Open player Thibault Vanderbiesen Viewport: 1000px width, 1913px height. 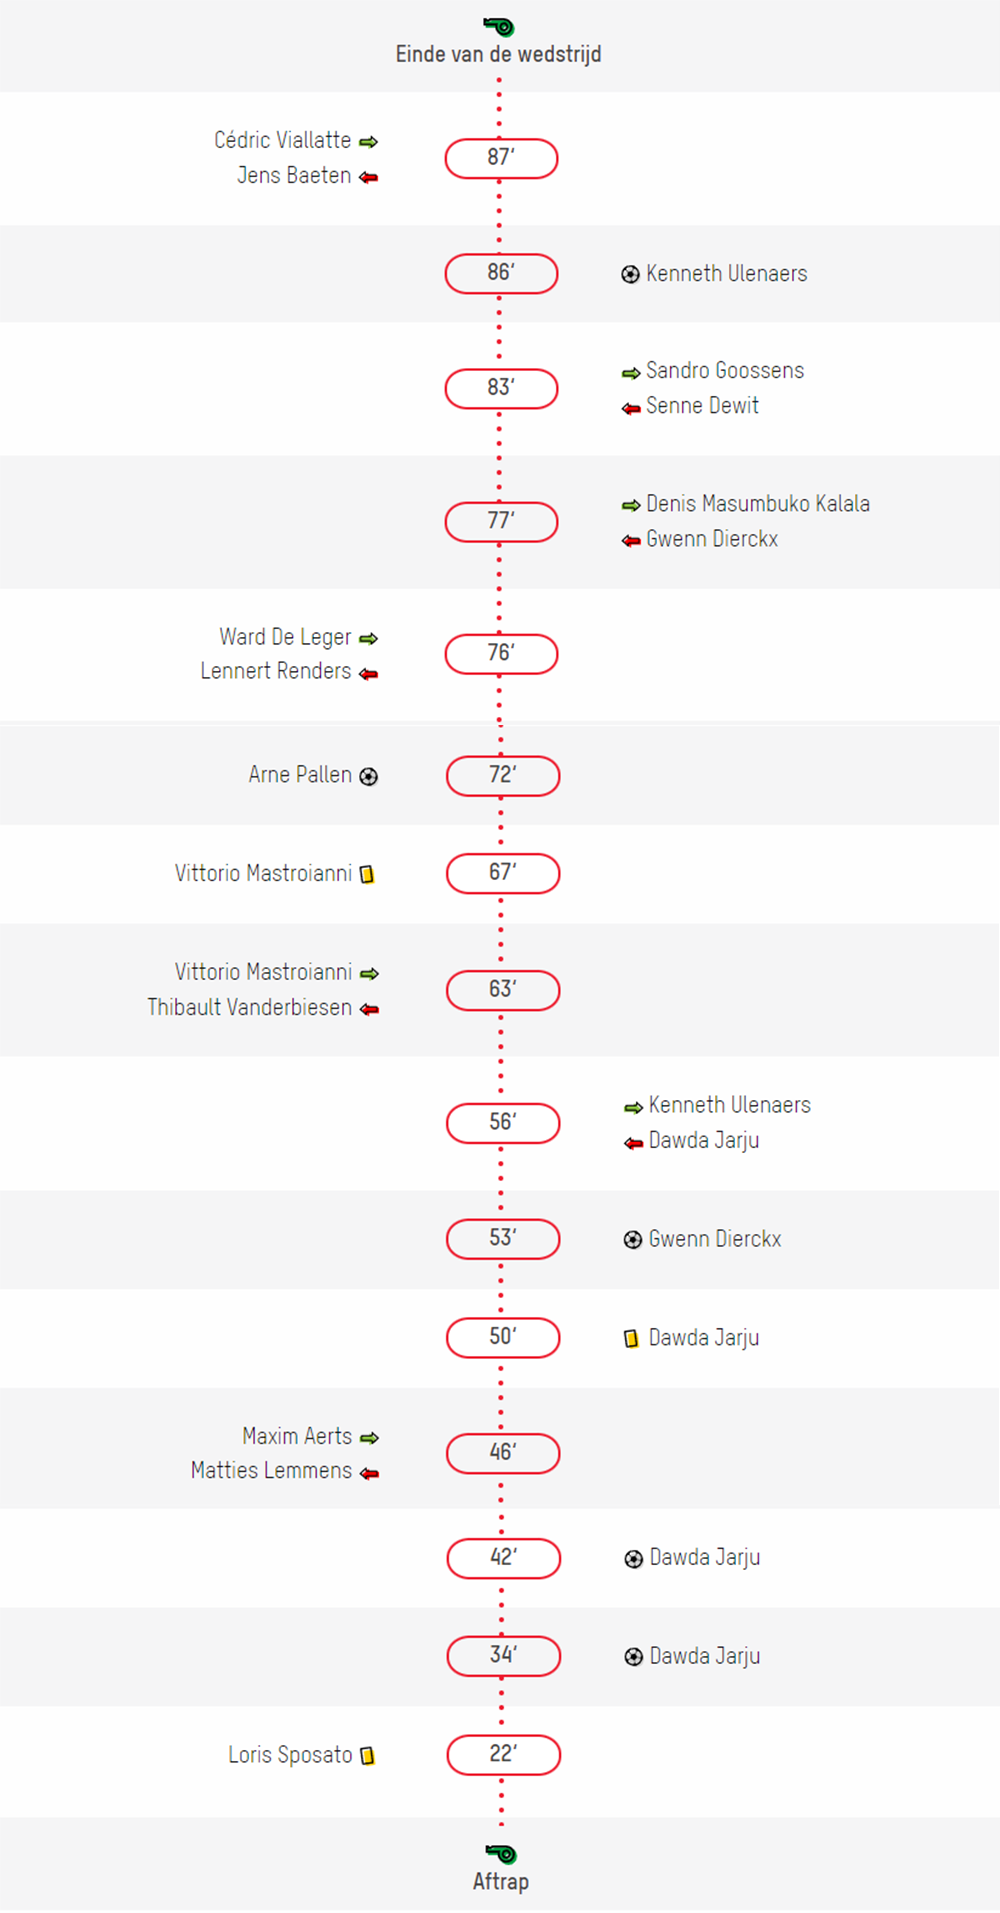point(250,1007)
